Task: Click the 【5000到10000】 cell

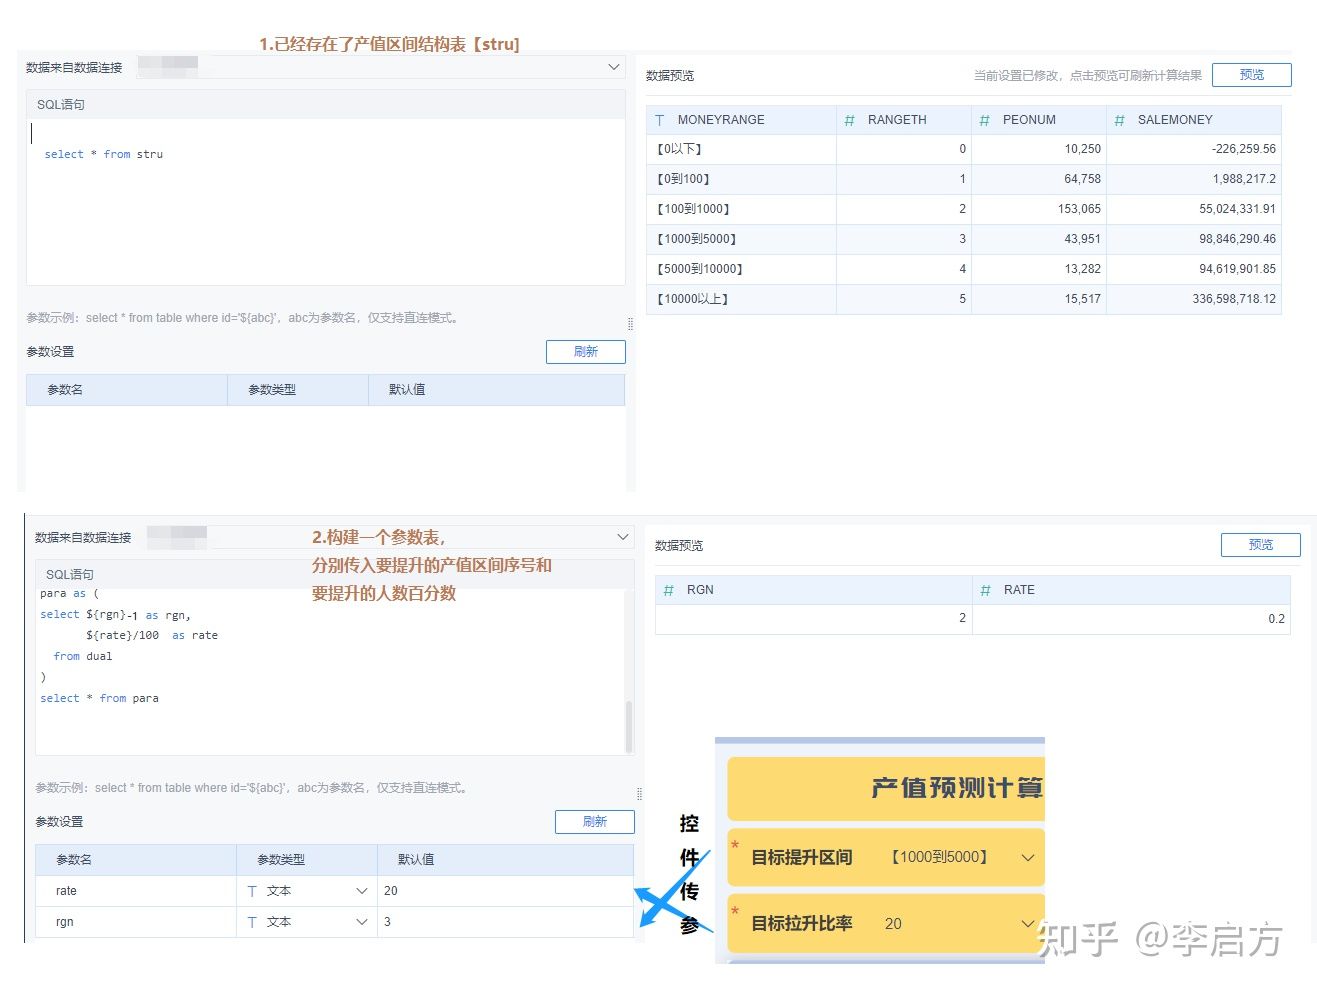Action: coord(741,269)
